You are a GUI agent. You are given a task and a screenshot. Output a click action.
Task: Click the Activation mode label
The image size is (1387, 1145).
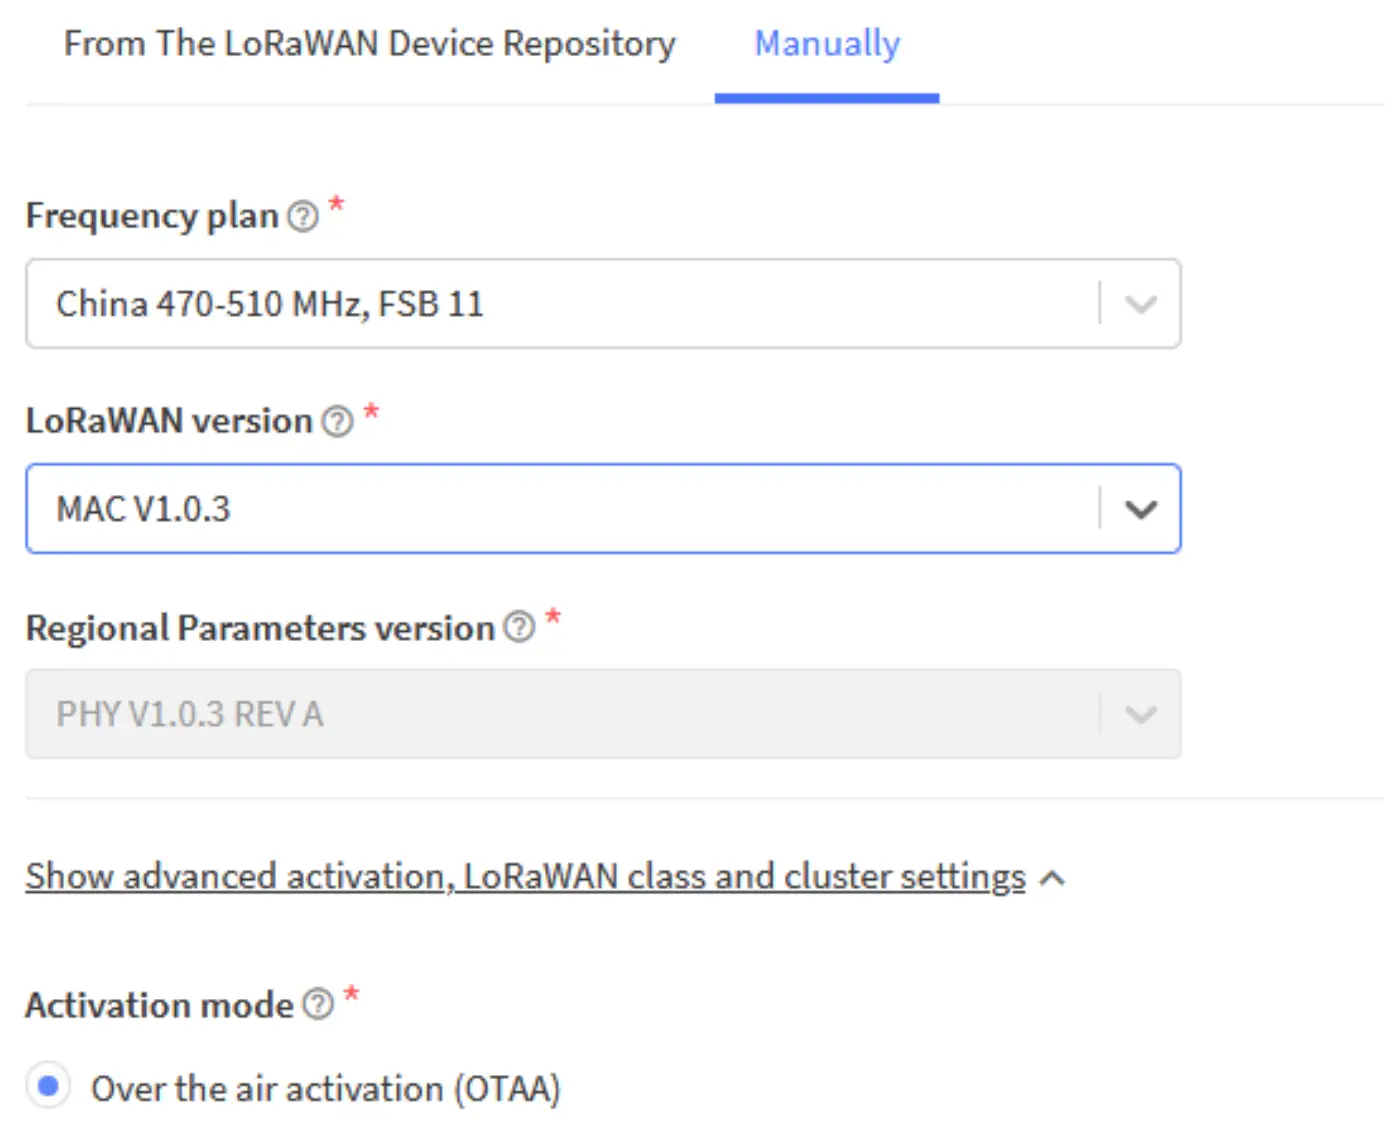click(159, 1005)
